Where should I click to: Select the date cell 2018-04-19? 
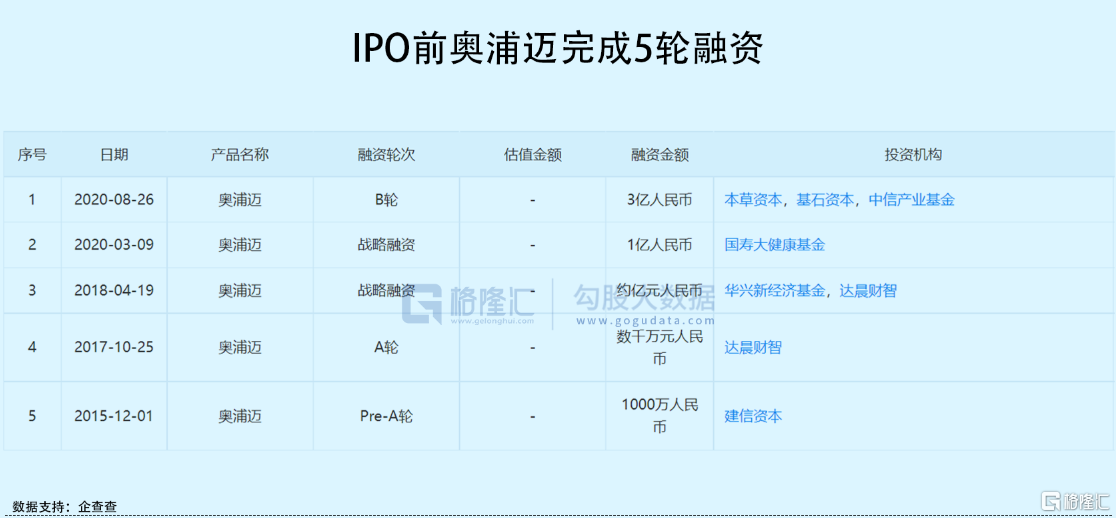click(114, 290)
